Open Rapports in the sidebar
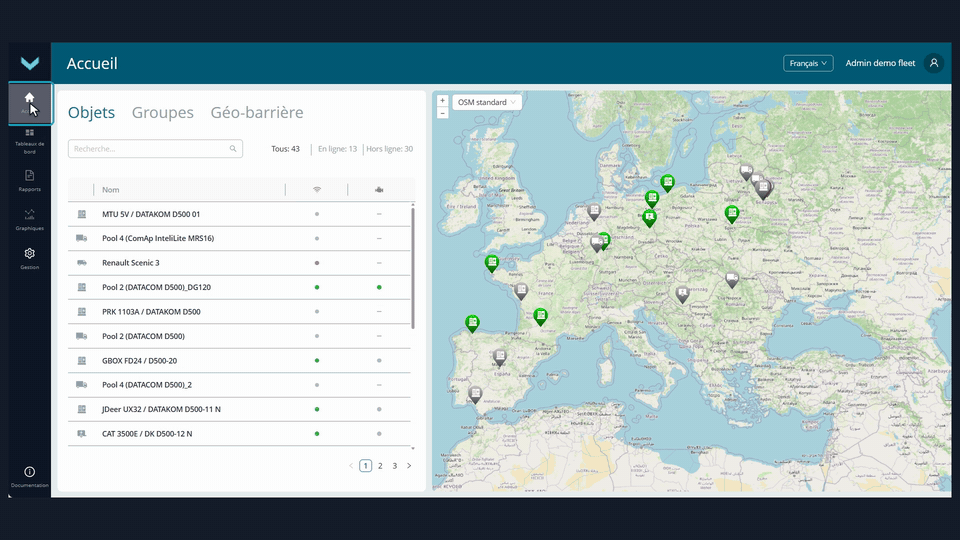This screenshot has height=540, width=960. tap(29, 181)
